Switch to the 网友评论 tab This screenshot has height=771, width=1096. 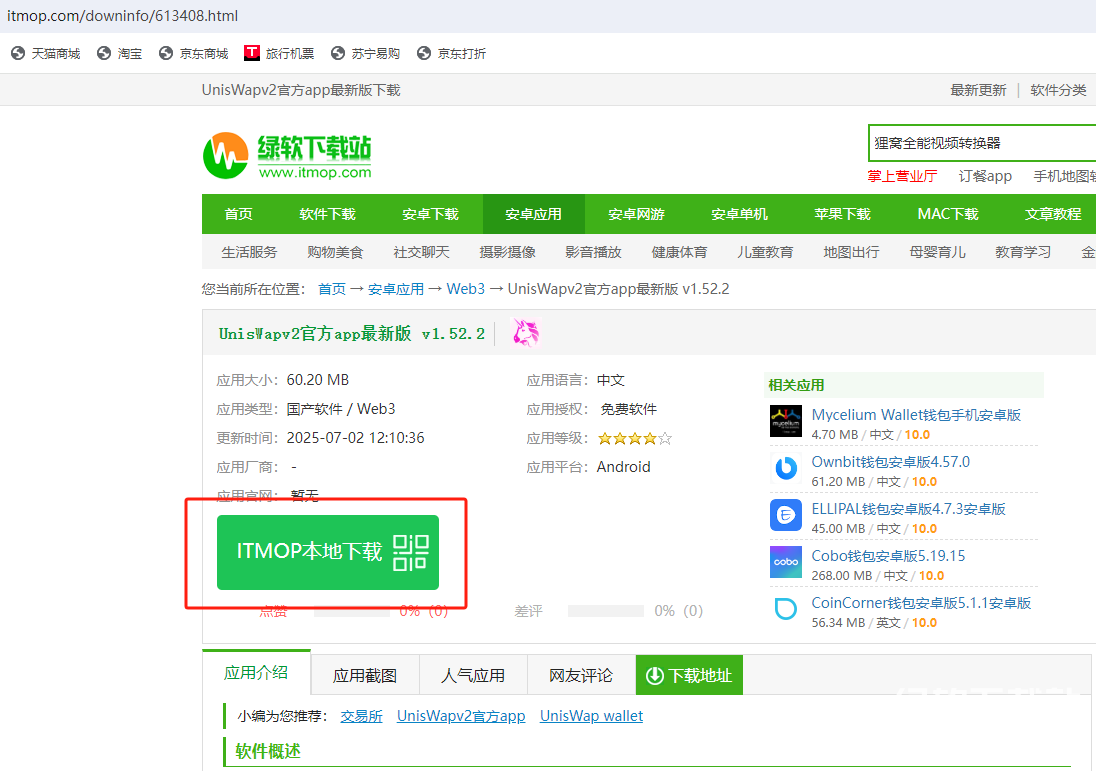pyautogui.click(x=581, y=676)
